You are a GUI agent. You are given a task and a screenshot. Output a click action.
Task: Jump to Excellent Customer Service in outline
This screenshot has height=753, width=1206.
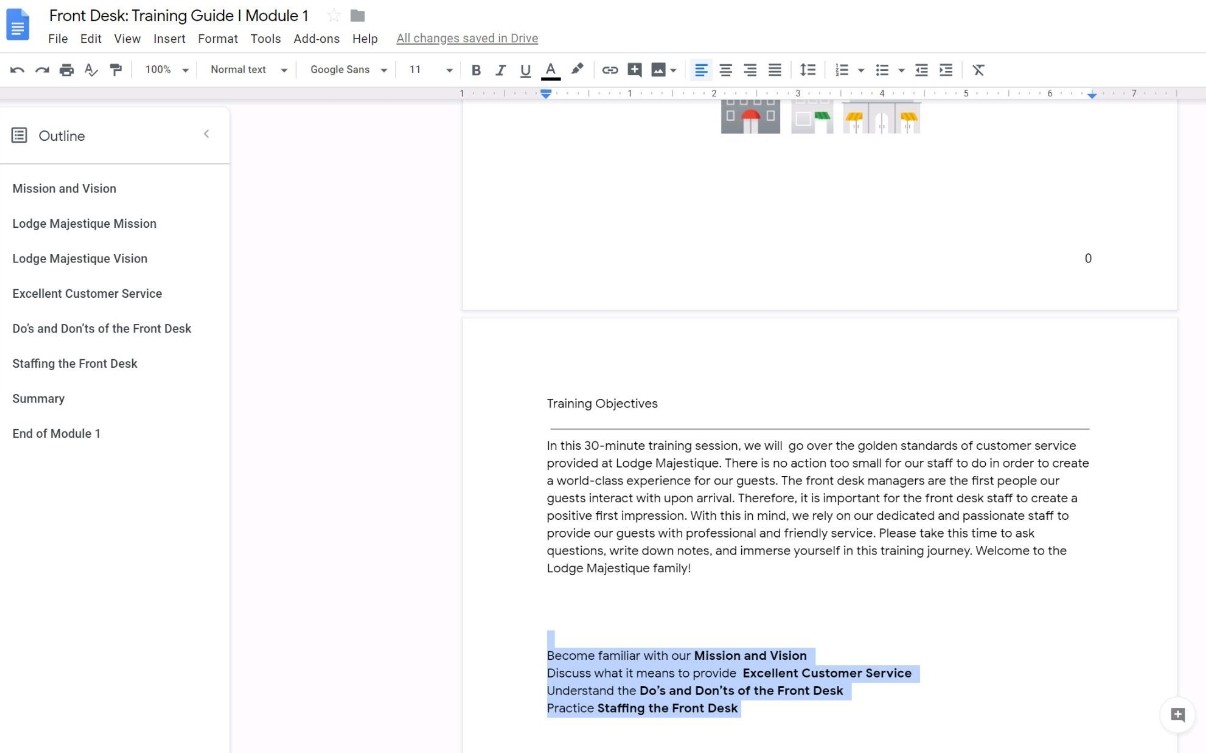[x=87, y=294]
